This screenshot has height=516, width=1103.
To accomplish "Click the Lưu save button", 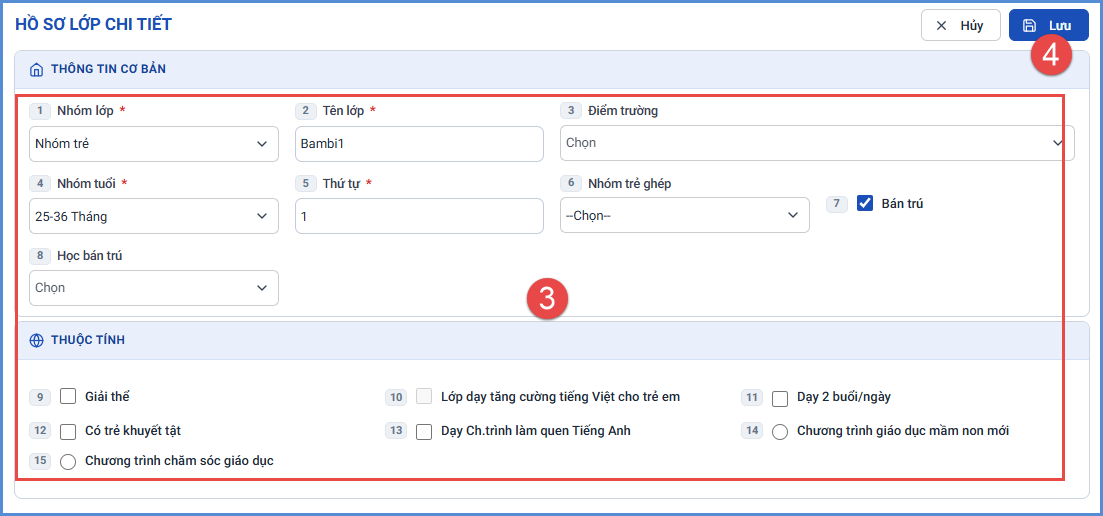I will pos(1048,25).
